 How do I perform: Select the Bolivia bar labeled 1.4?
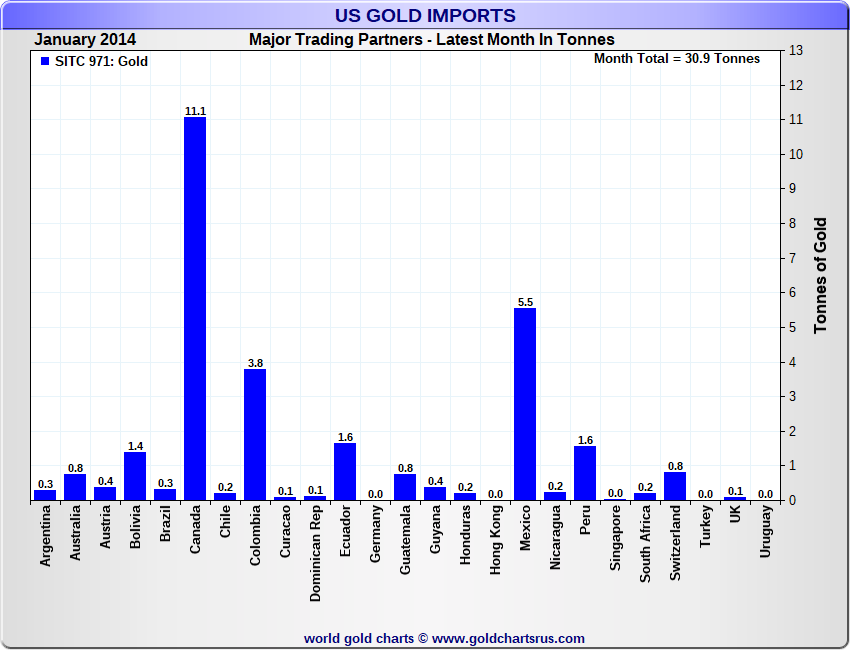click(x=135, y=476)
